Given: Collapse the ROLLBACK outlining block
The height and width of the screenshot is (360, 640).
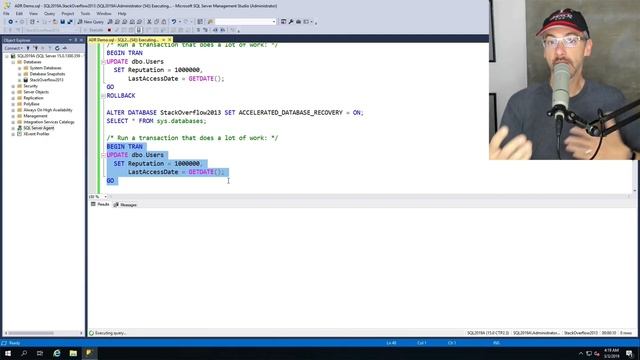Looking at the screenshot, I should 103,96.
